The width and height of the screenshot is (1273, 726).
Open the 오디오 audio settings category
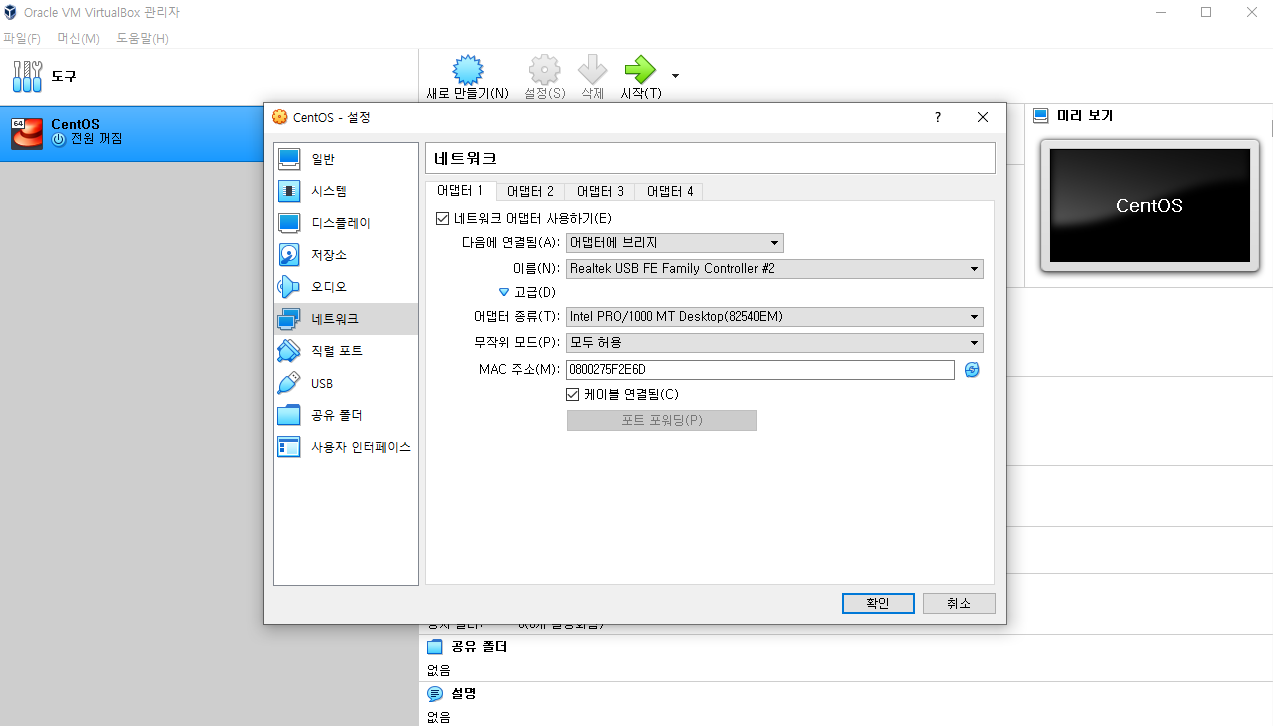click(x=346, y=287)
